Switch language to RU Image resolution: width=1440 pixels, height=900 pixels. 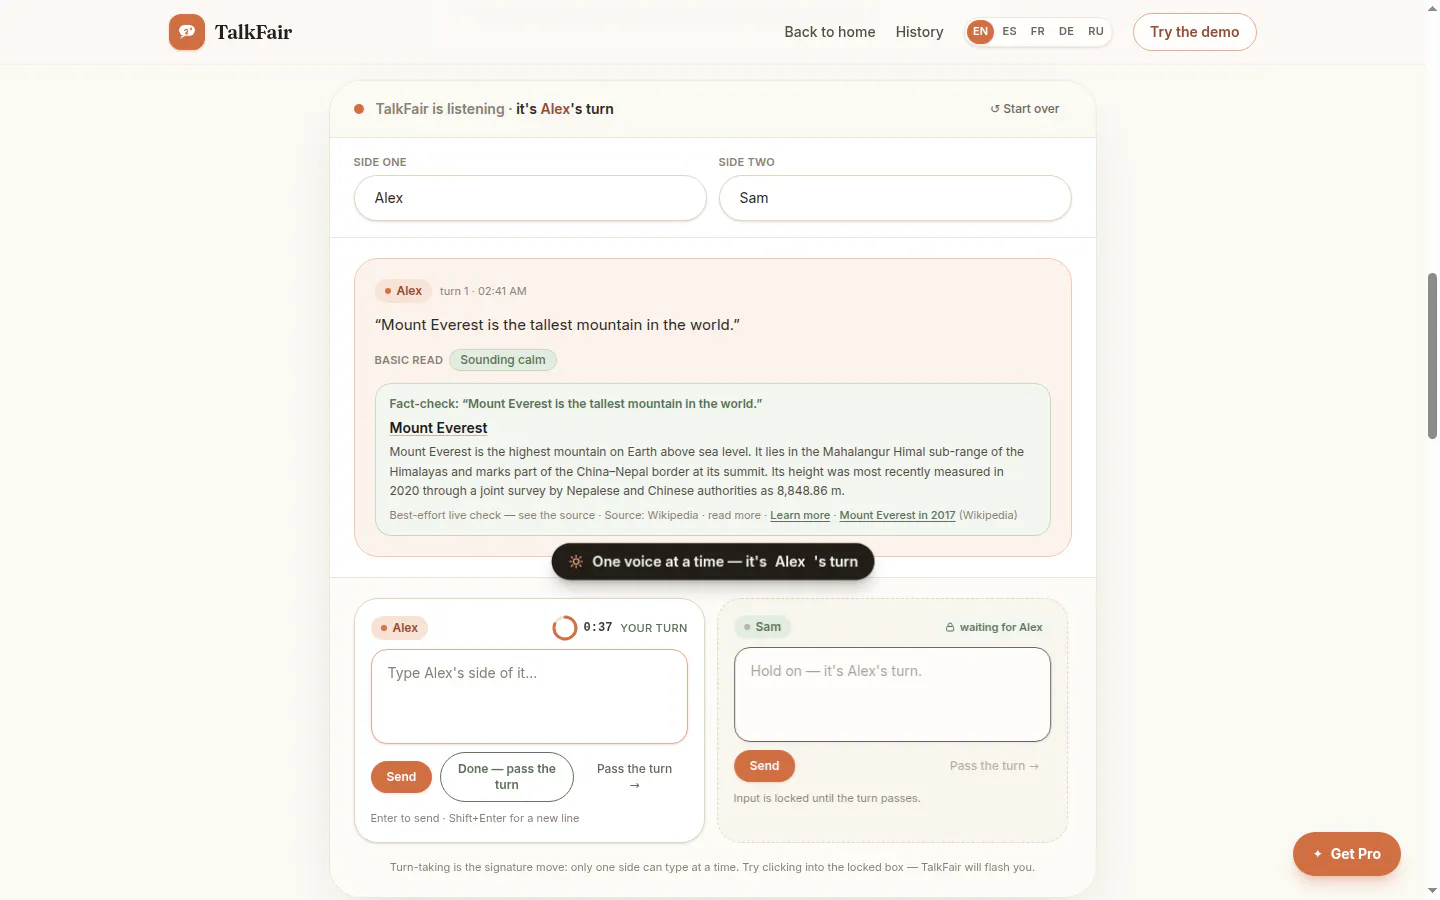pos(1096,32)
